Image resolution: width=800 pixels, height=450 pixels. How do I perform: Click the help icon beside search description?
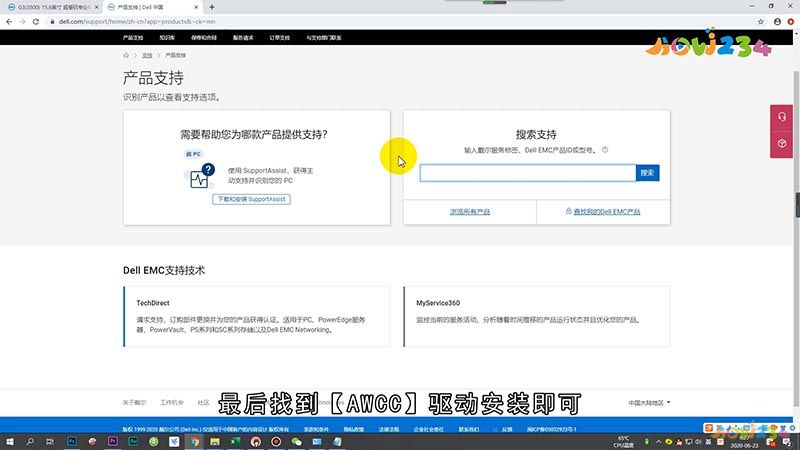pyautogui.click(x=605, y=150)
